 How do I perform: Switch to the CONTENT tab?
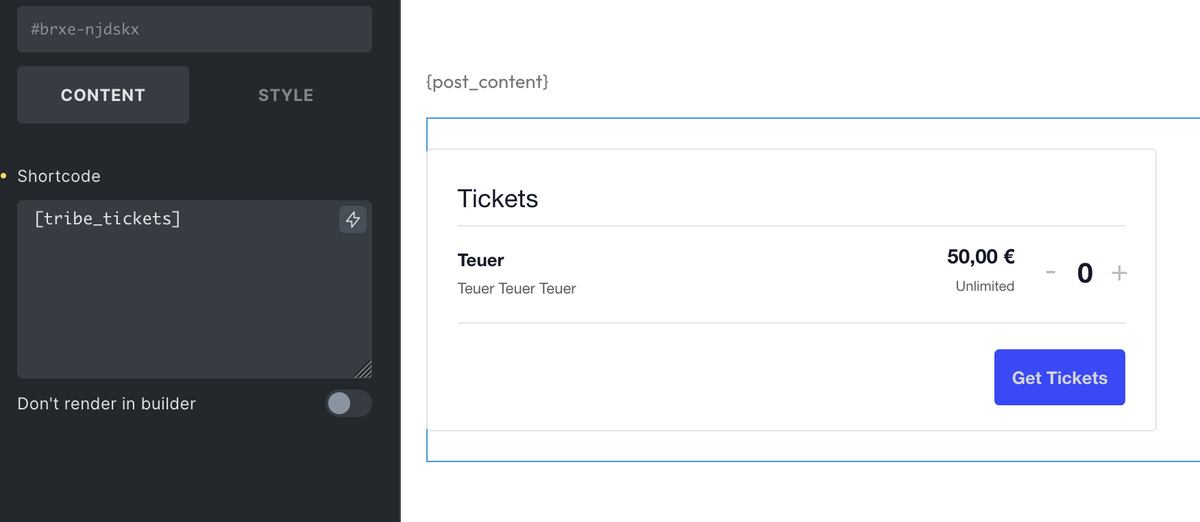pyautogui.click(x=103, y=95)
